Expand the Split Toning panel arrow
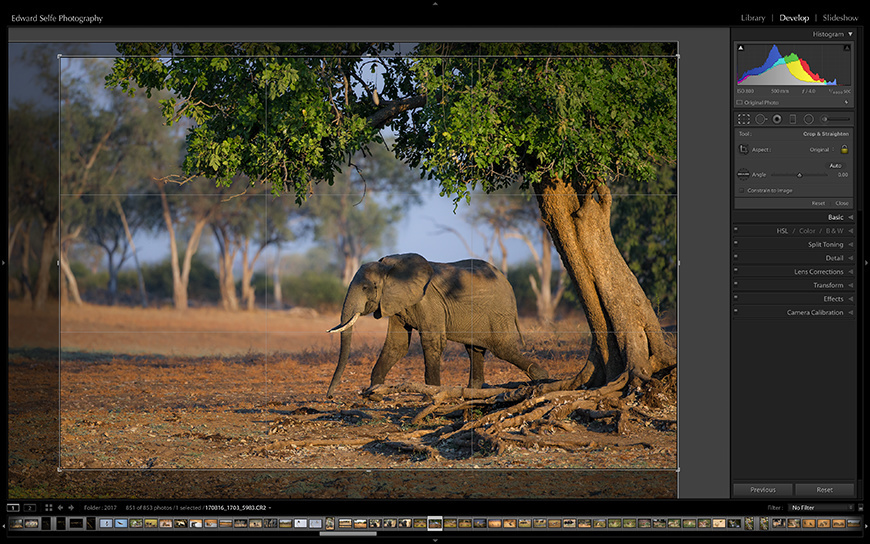 pos(850,244)
